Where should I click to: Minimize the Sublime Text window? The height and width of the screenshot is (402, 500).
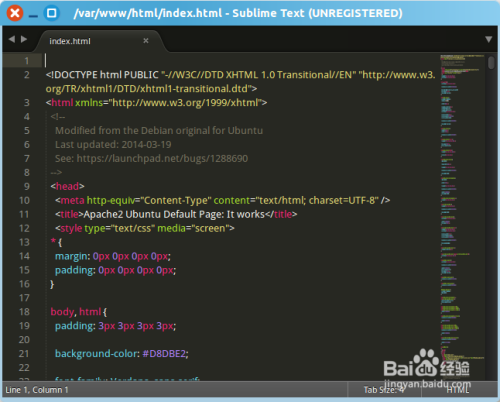(x=33, y=16)
